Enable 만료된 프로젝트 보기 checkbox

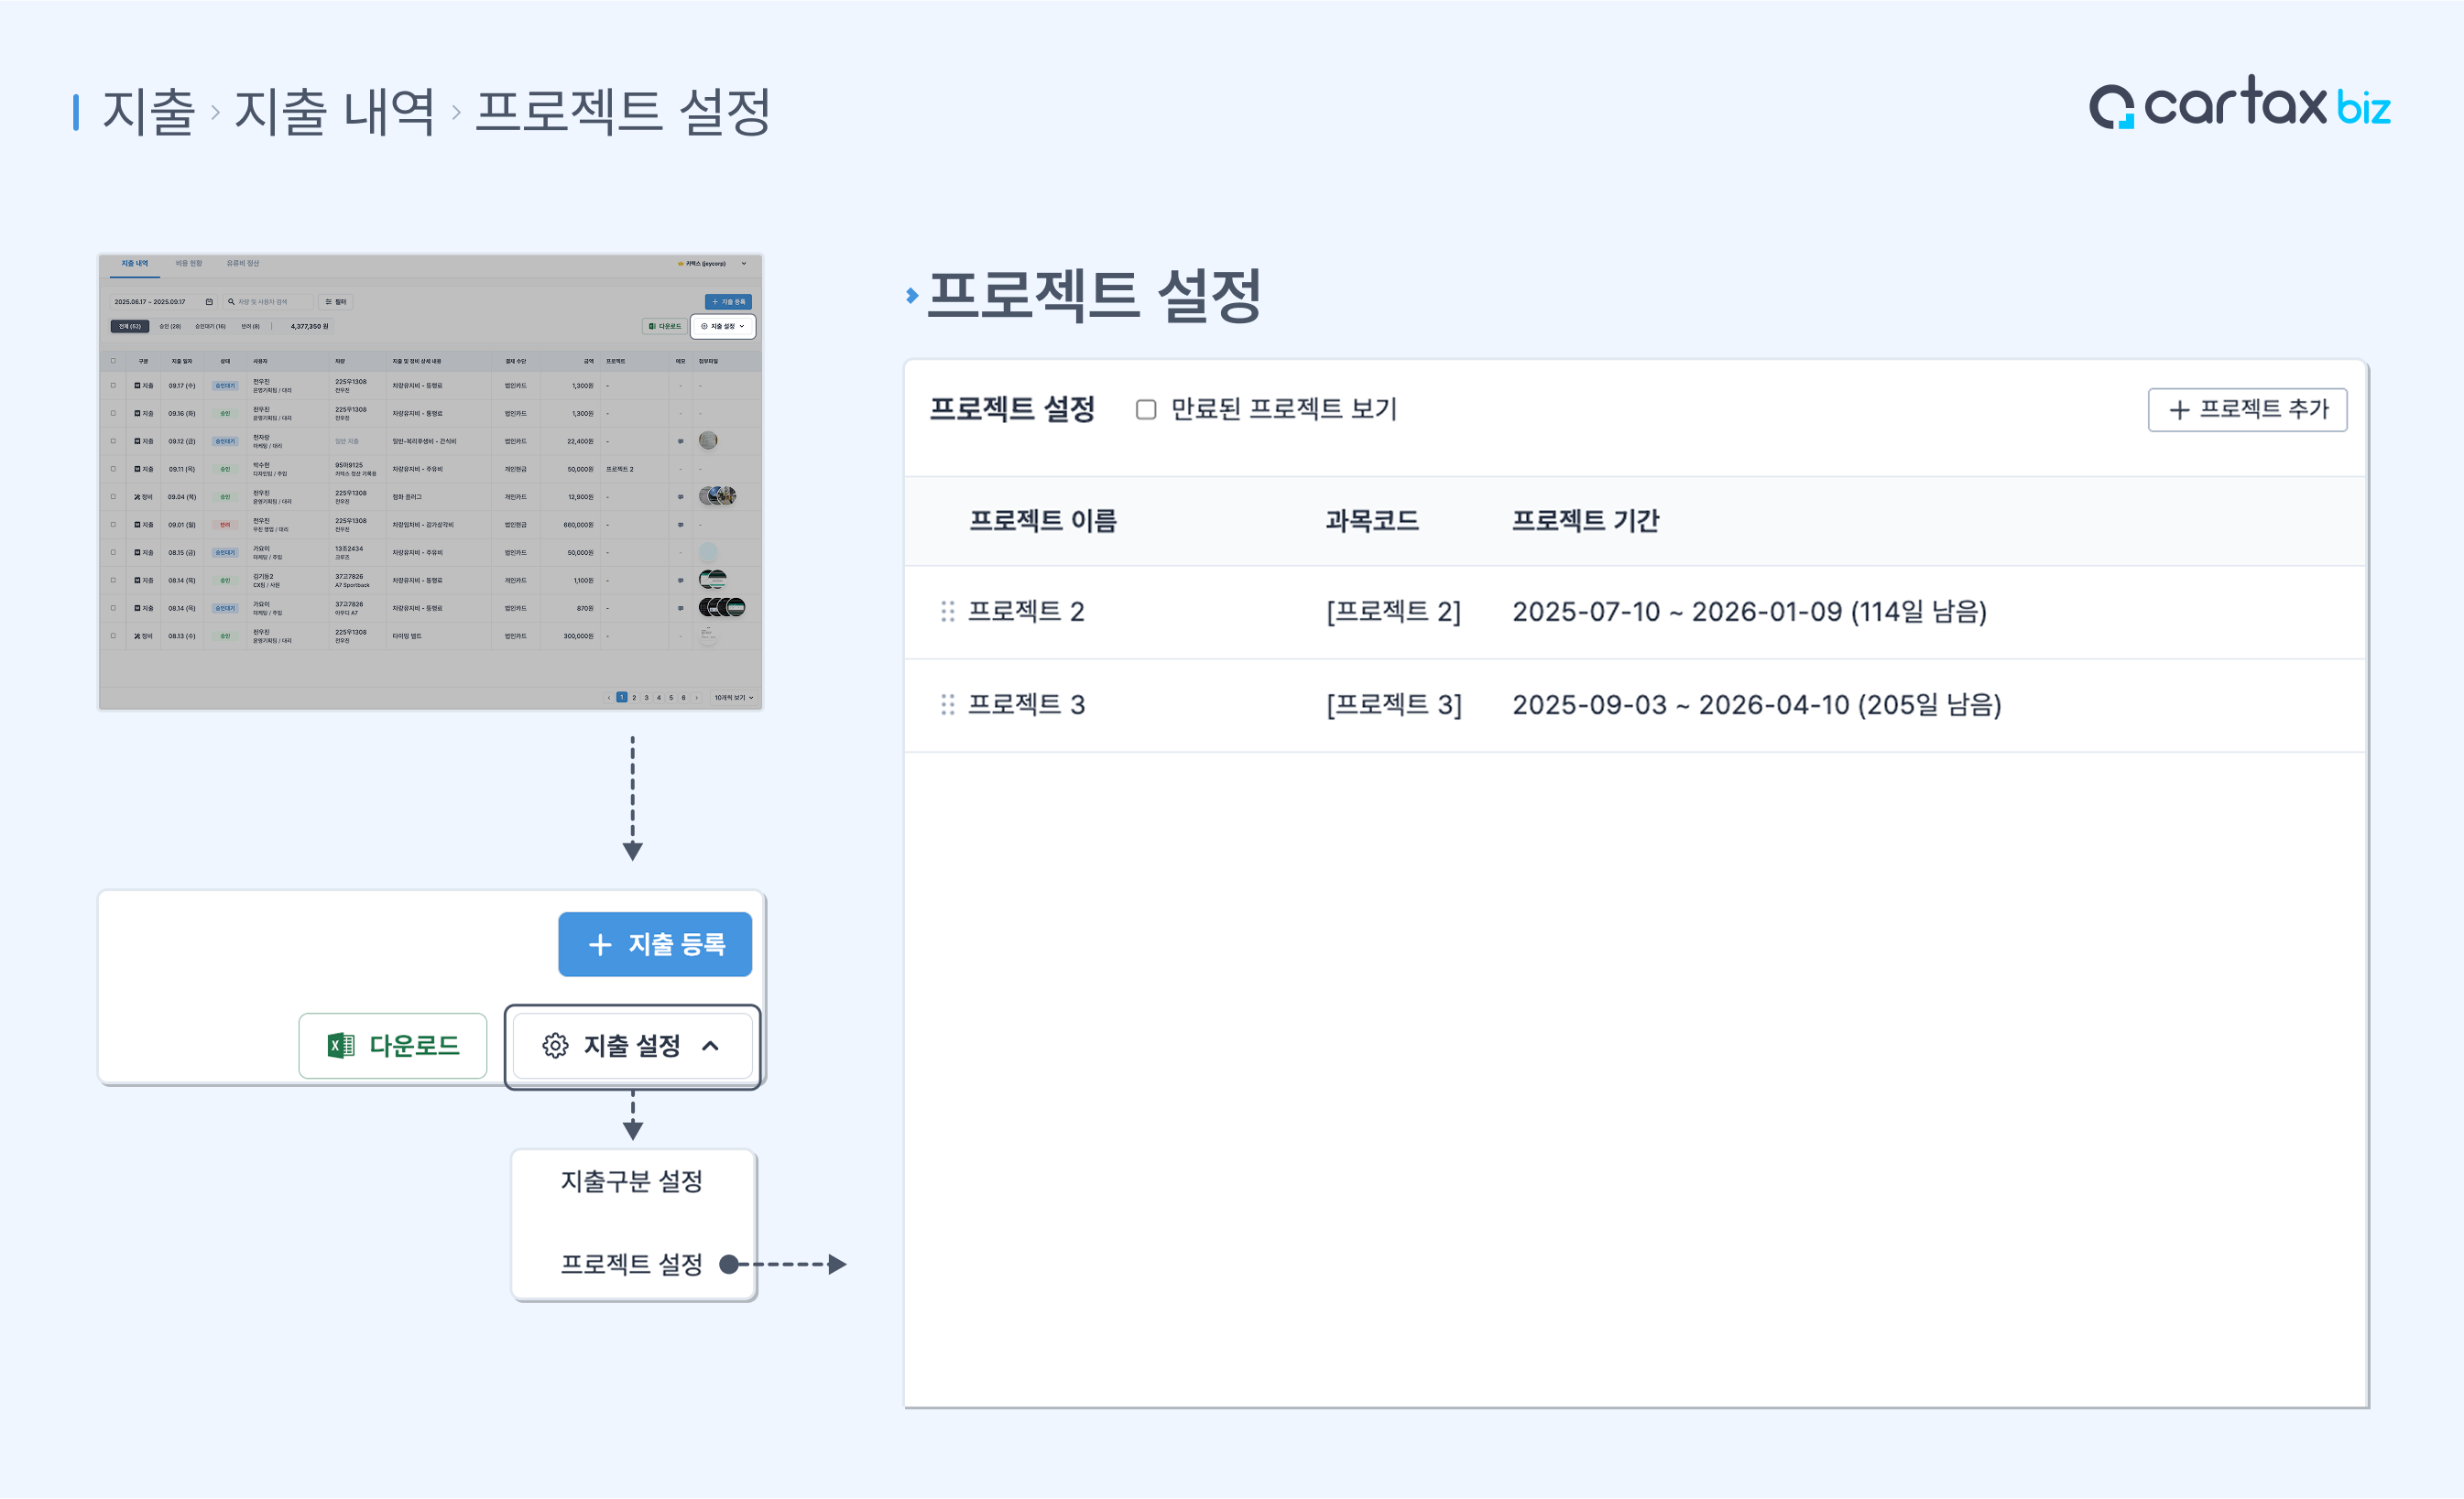point(1146,410)
